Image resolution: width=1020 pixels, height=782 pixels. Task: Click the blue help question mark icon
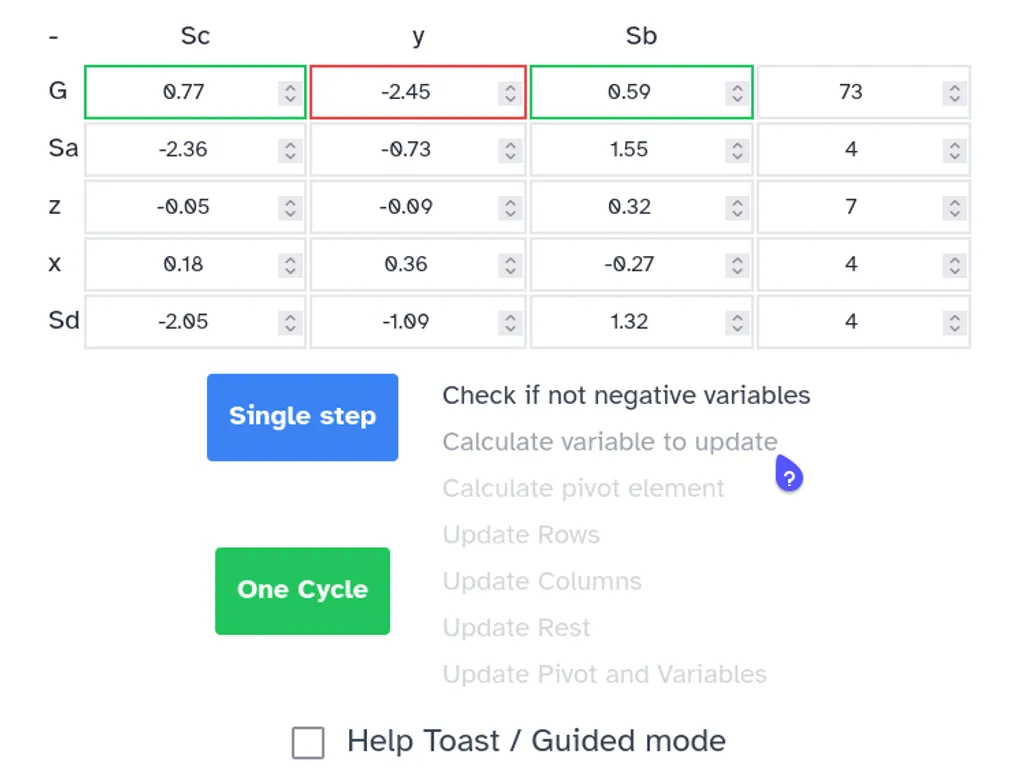789,478
